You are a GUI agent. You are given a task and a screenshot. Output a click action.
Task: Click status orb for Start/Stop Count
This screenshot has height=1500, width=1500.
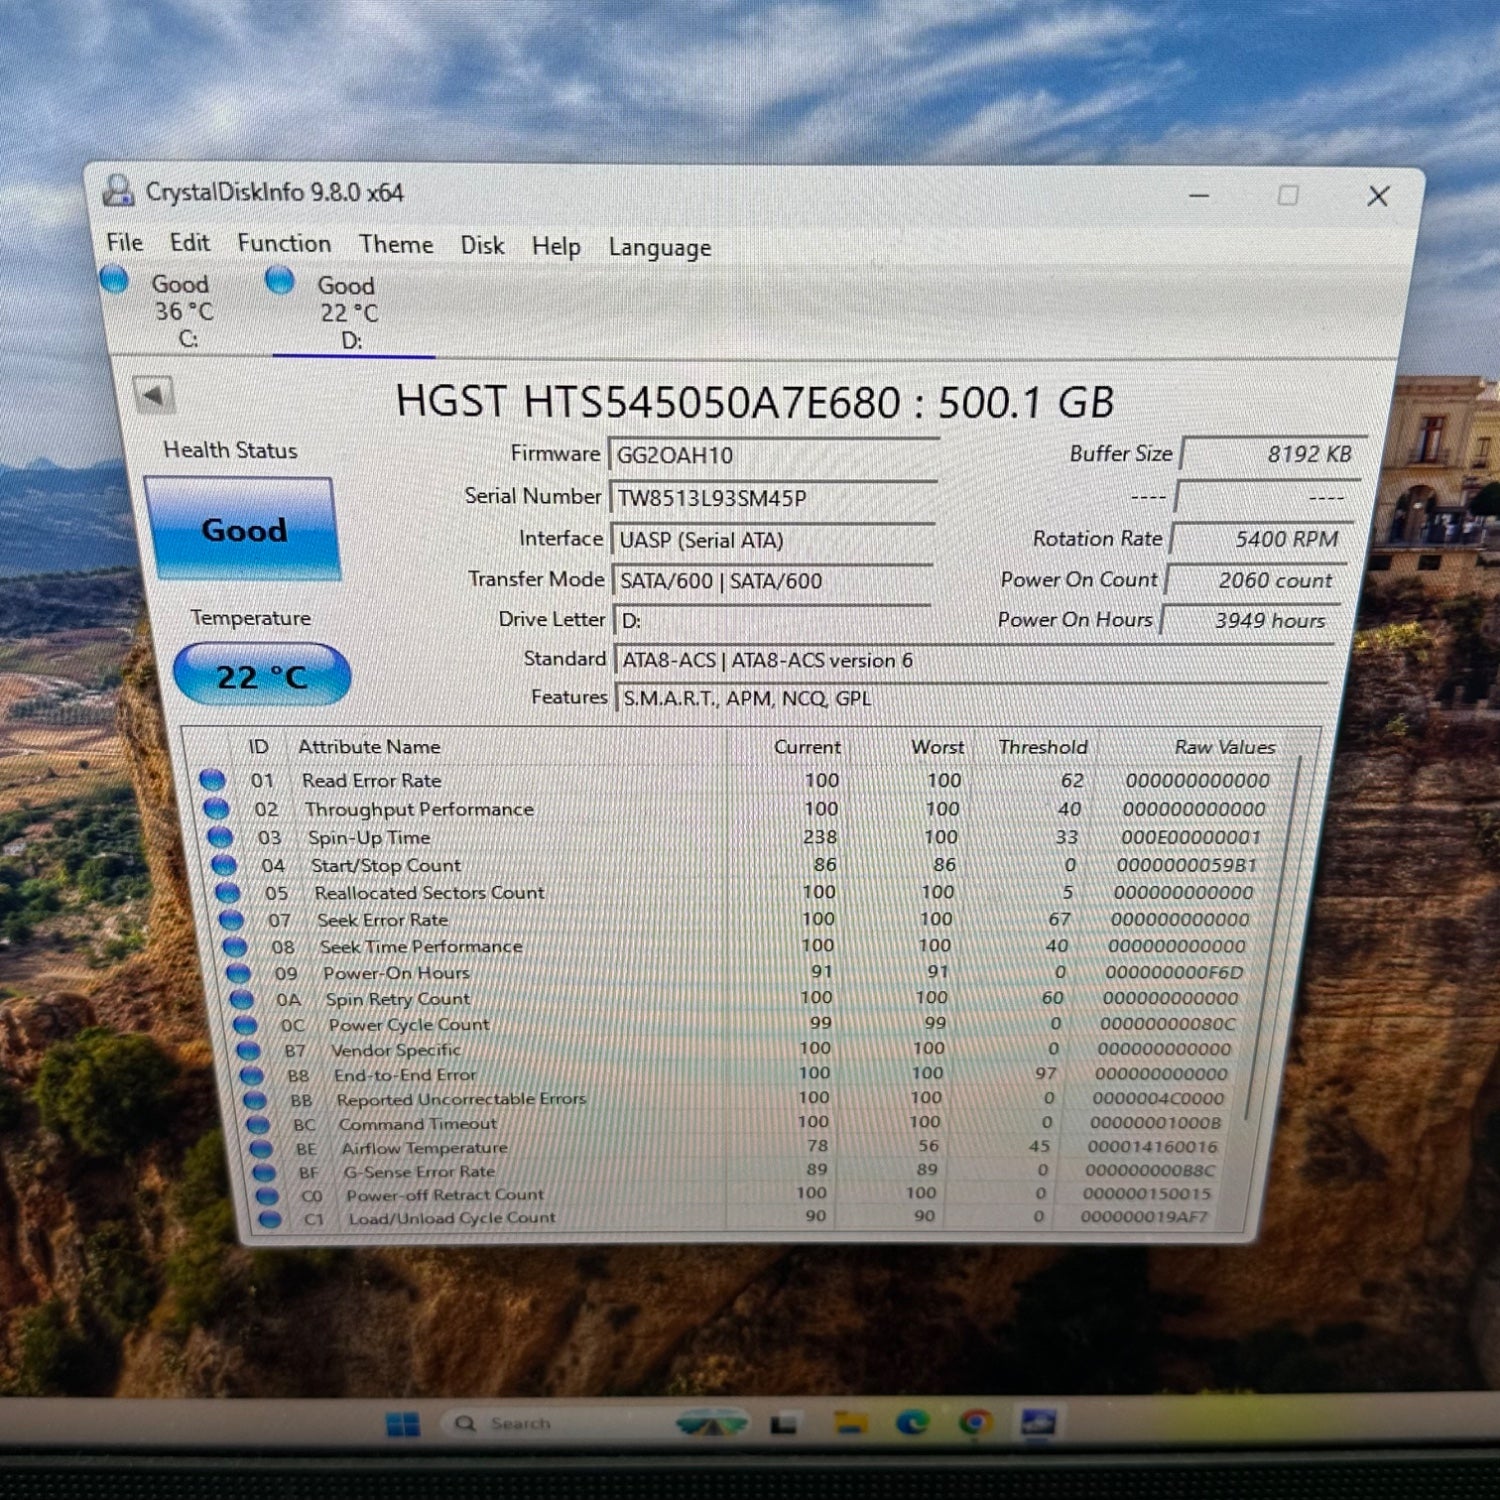(x=224, y=865)
